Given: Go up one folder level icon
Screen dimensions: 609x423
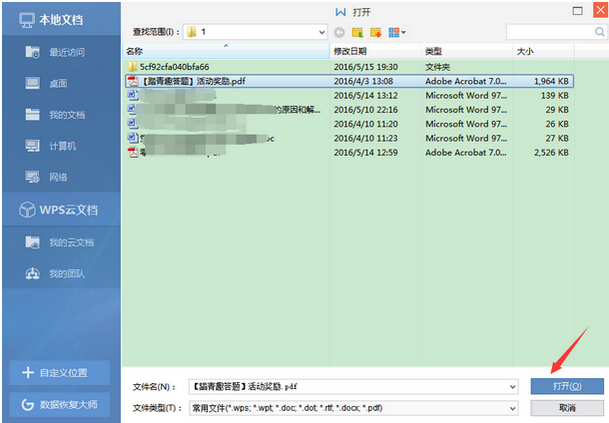Looking at the screenshot, I should [x=357, y=32].
